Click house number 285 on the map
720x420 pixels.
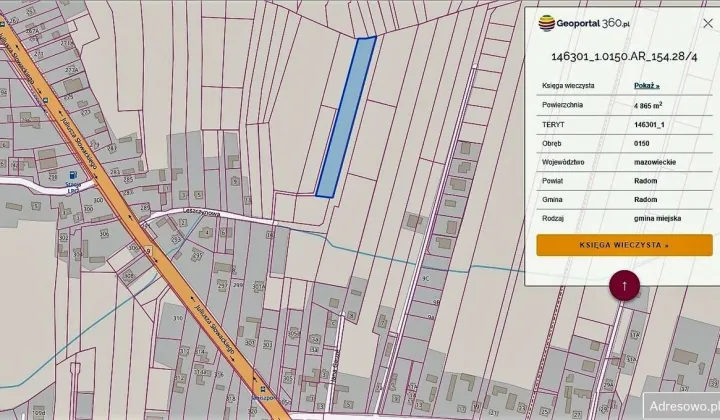tap(128, 179)
